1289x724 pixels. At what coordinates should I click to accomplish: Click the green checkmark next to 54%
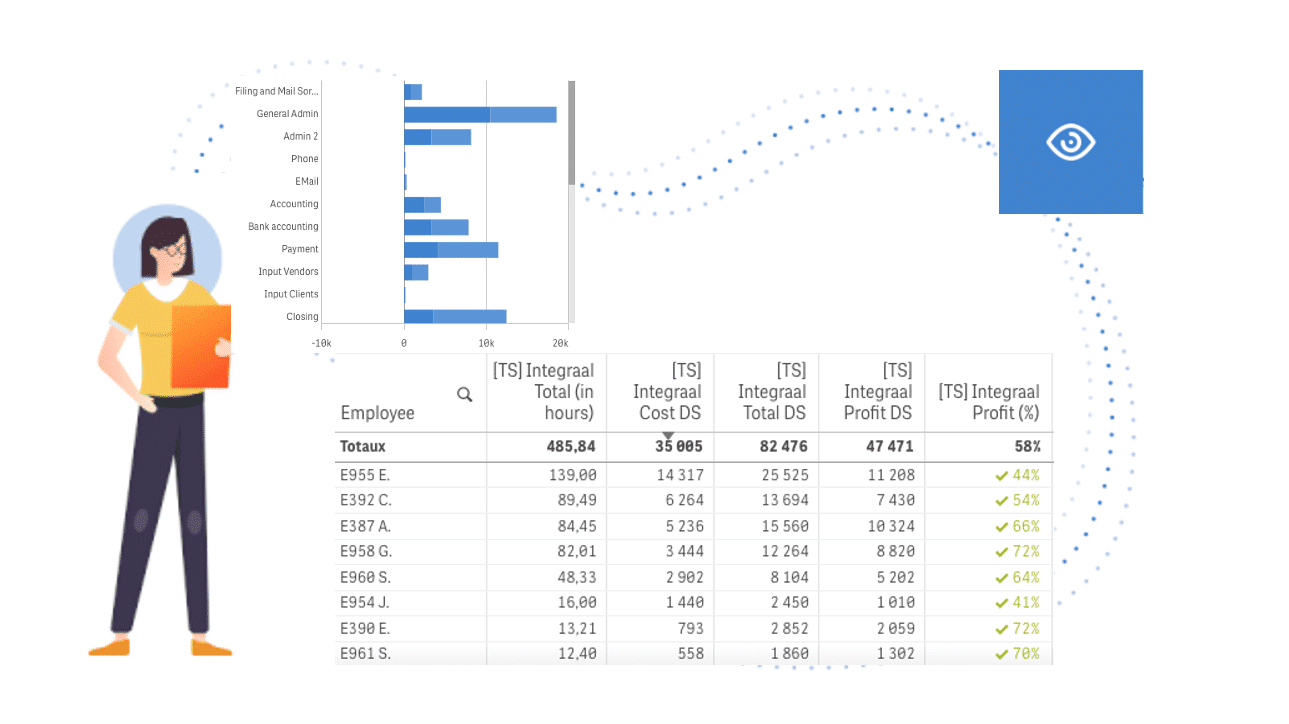[1001, 501]
